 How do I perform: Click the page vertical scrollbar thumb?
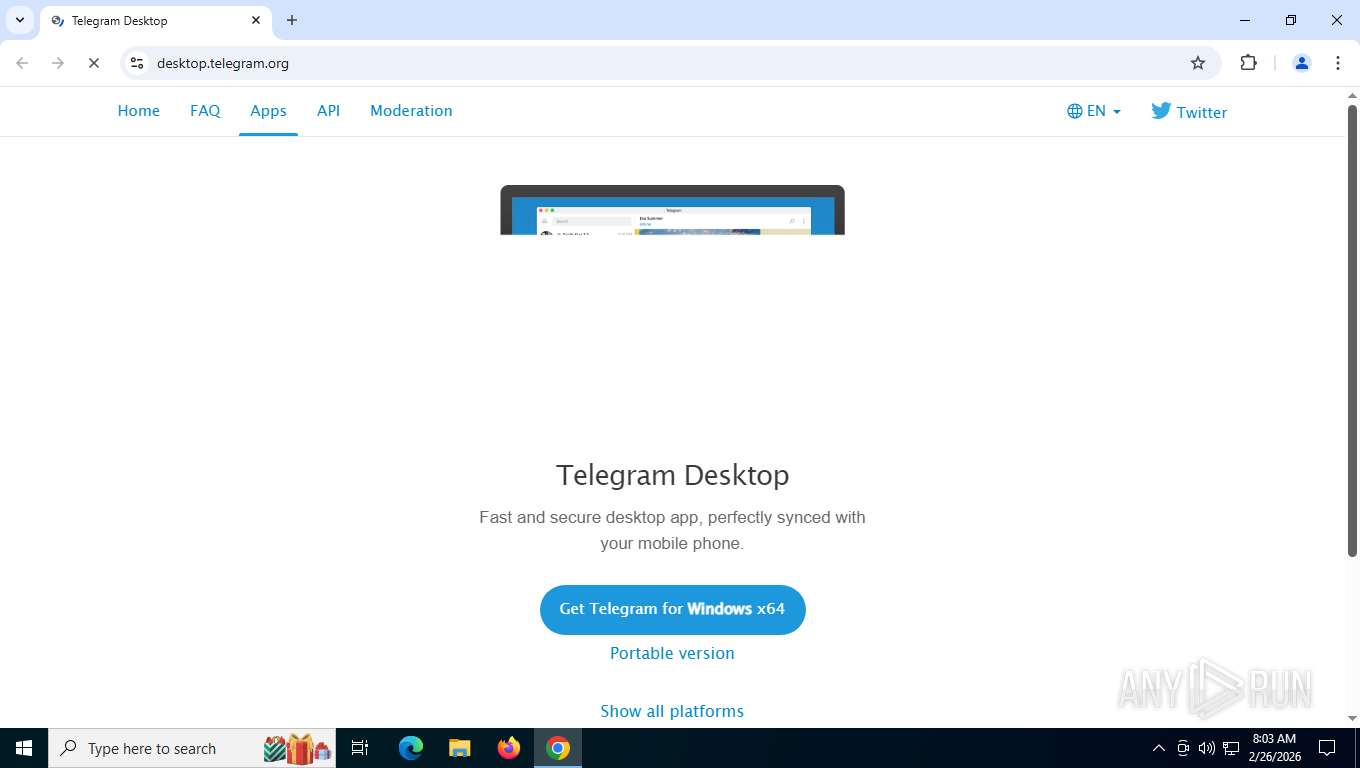pos(1352,330)
